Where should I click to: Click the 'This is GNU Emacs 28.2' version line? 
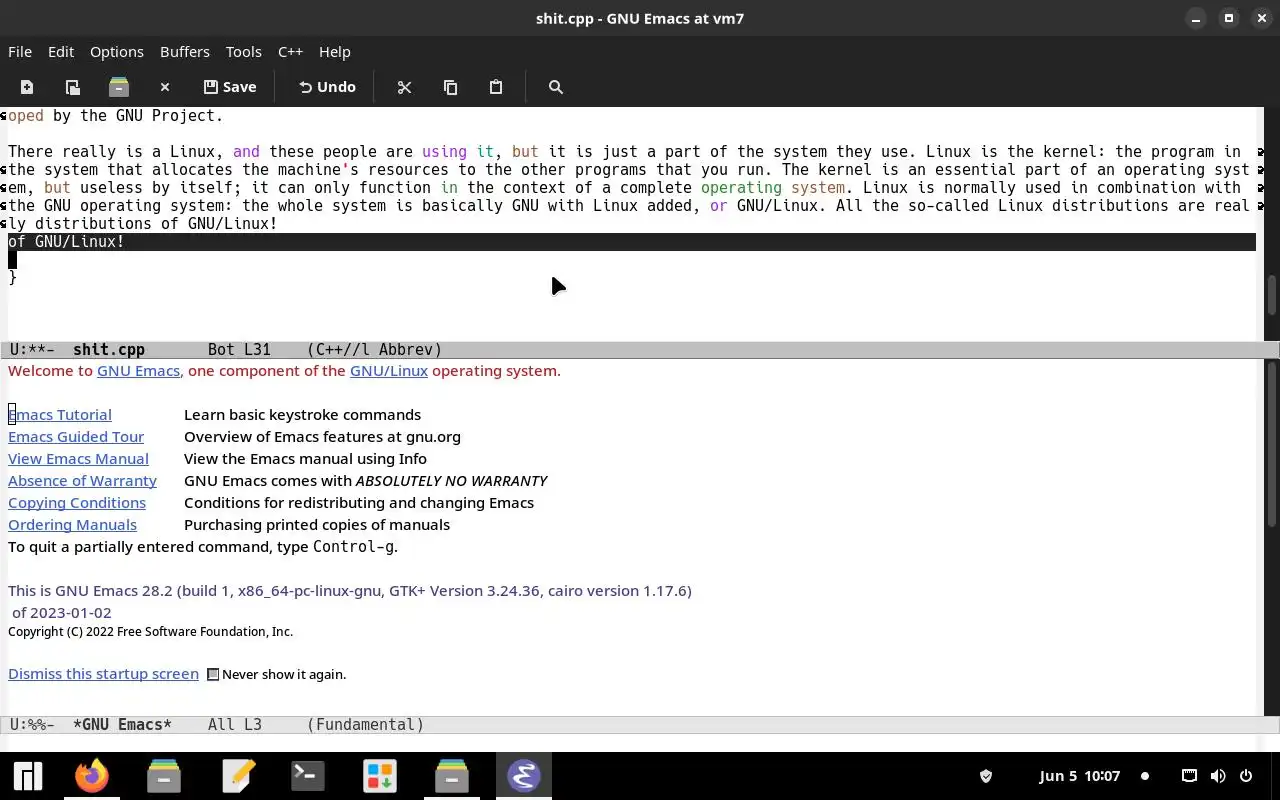coord(350,590)
